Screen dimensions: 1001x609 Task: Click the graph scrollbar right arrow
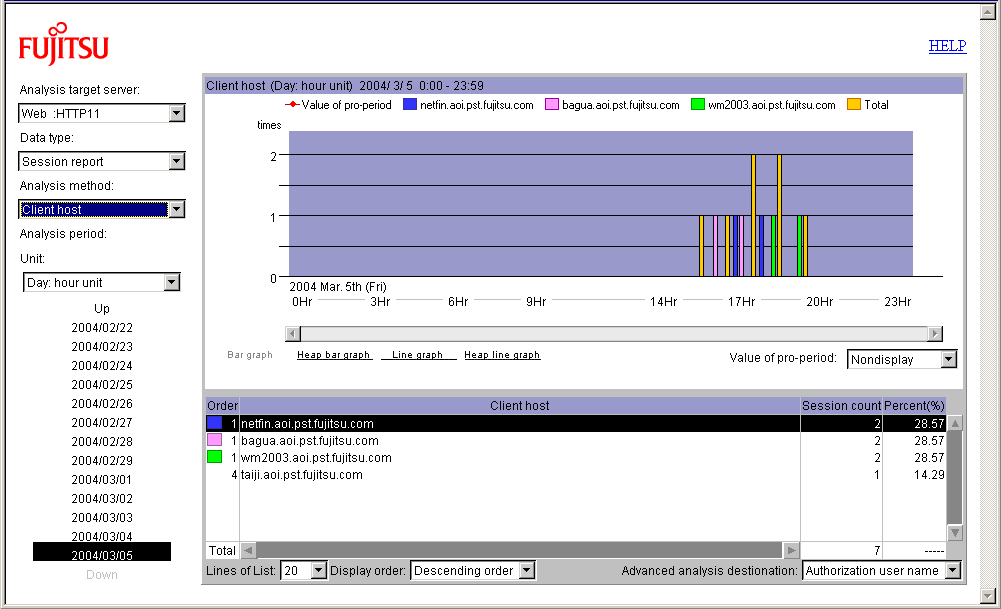pos(935,333)
